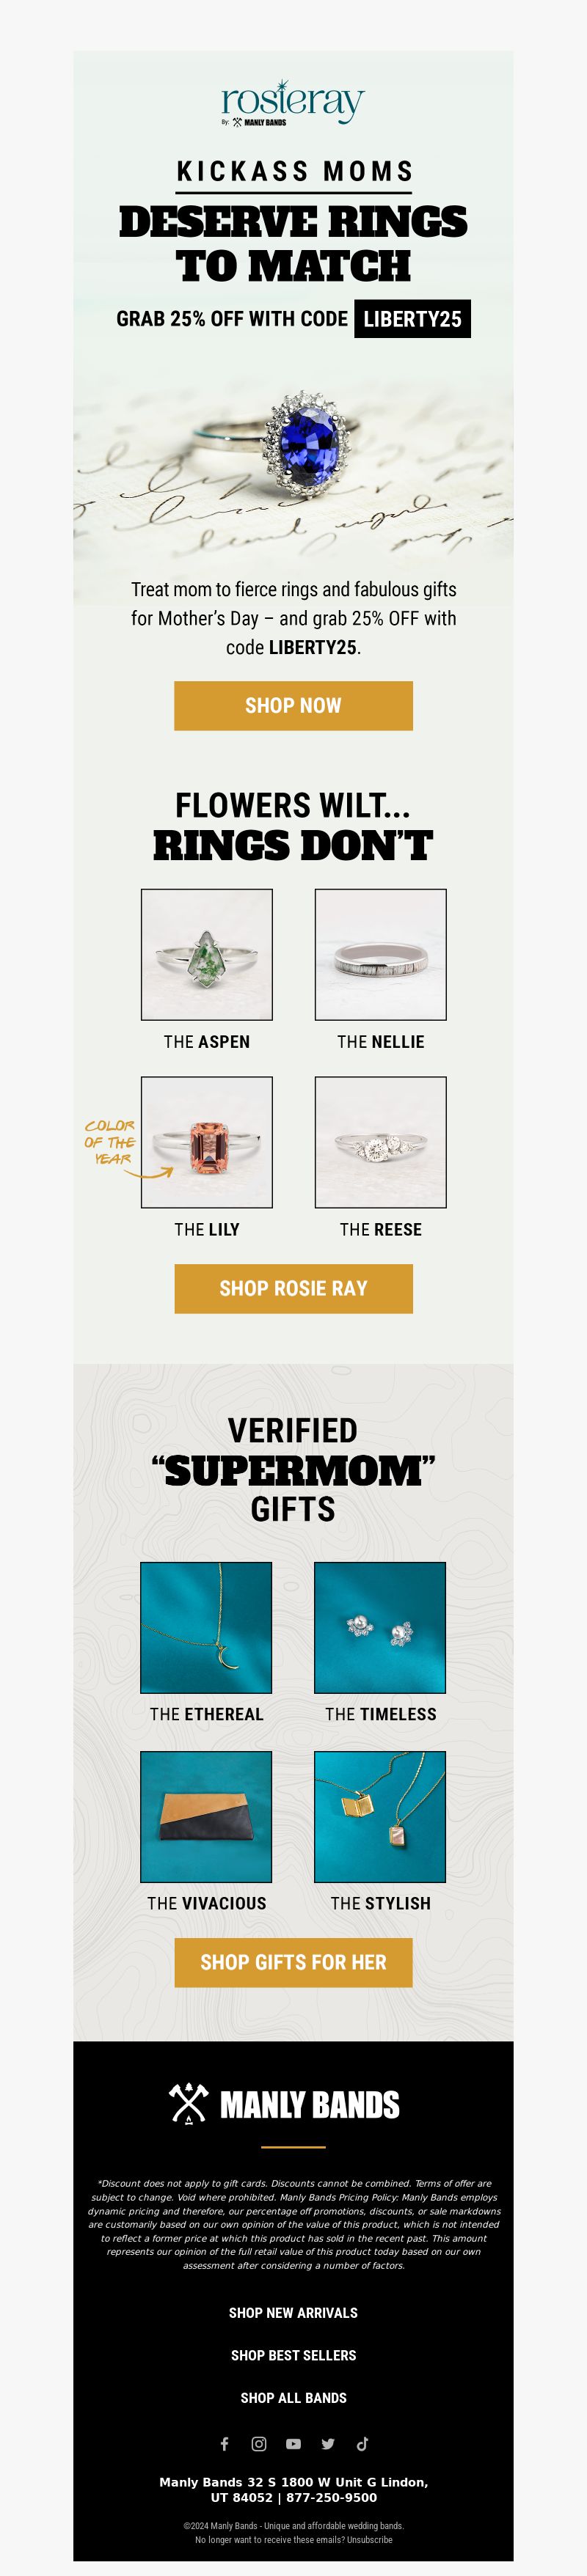Viewport: 587px width, 2576px height.
Task: Open The Timeless earrings thumbnail
Action: pyautogui.click(x=380, y=1627)
